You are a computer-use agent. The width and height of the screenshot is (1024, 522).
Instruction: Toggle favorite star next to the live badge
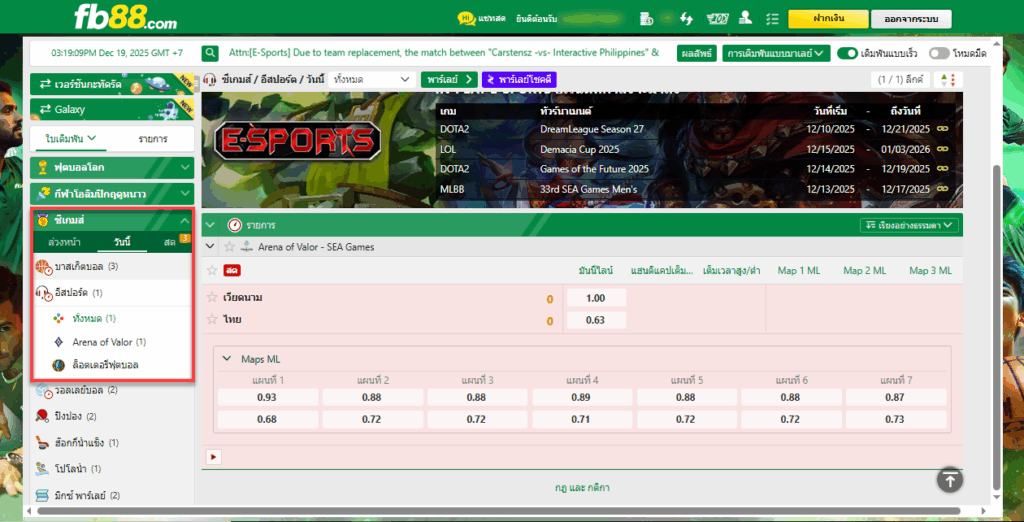[x=212, y=270]
